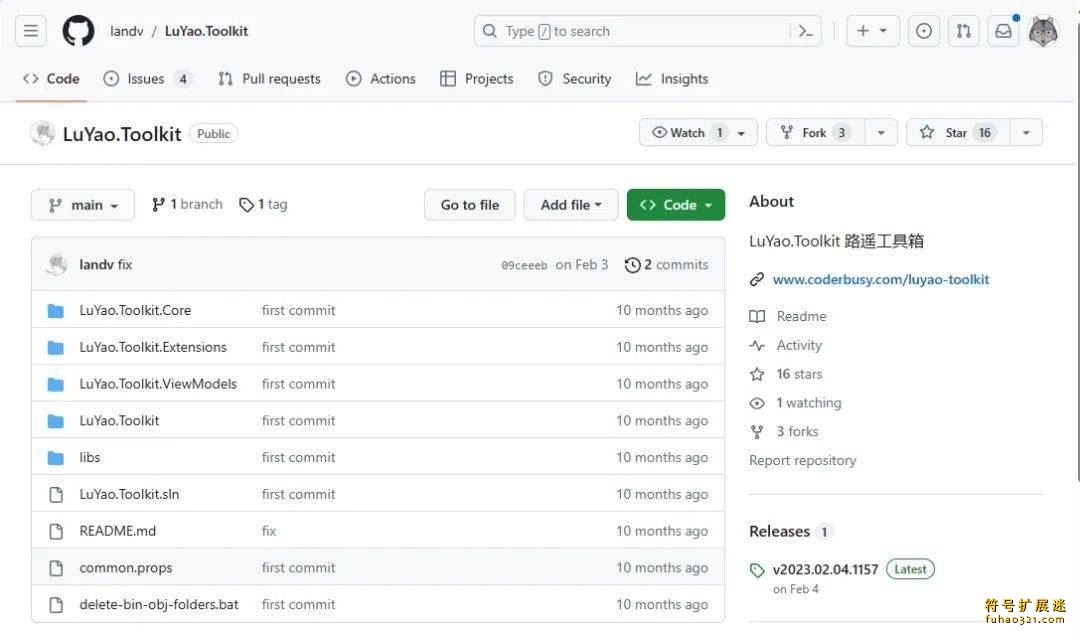Open the user avatar menu
This screenshot has width=1080, height=634.
(x=1043, y=31)
